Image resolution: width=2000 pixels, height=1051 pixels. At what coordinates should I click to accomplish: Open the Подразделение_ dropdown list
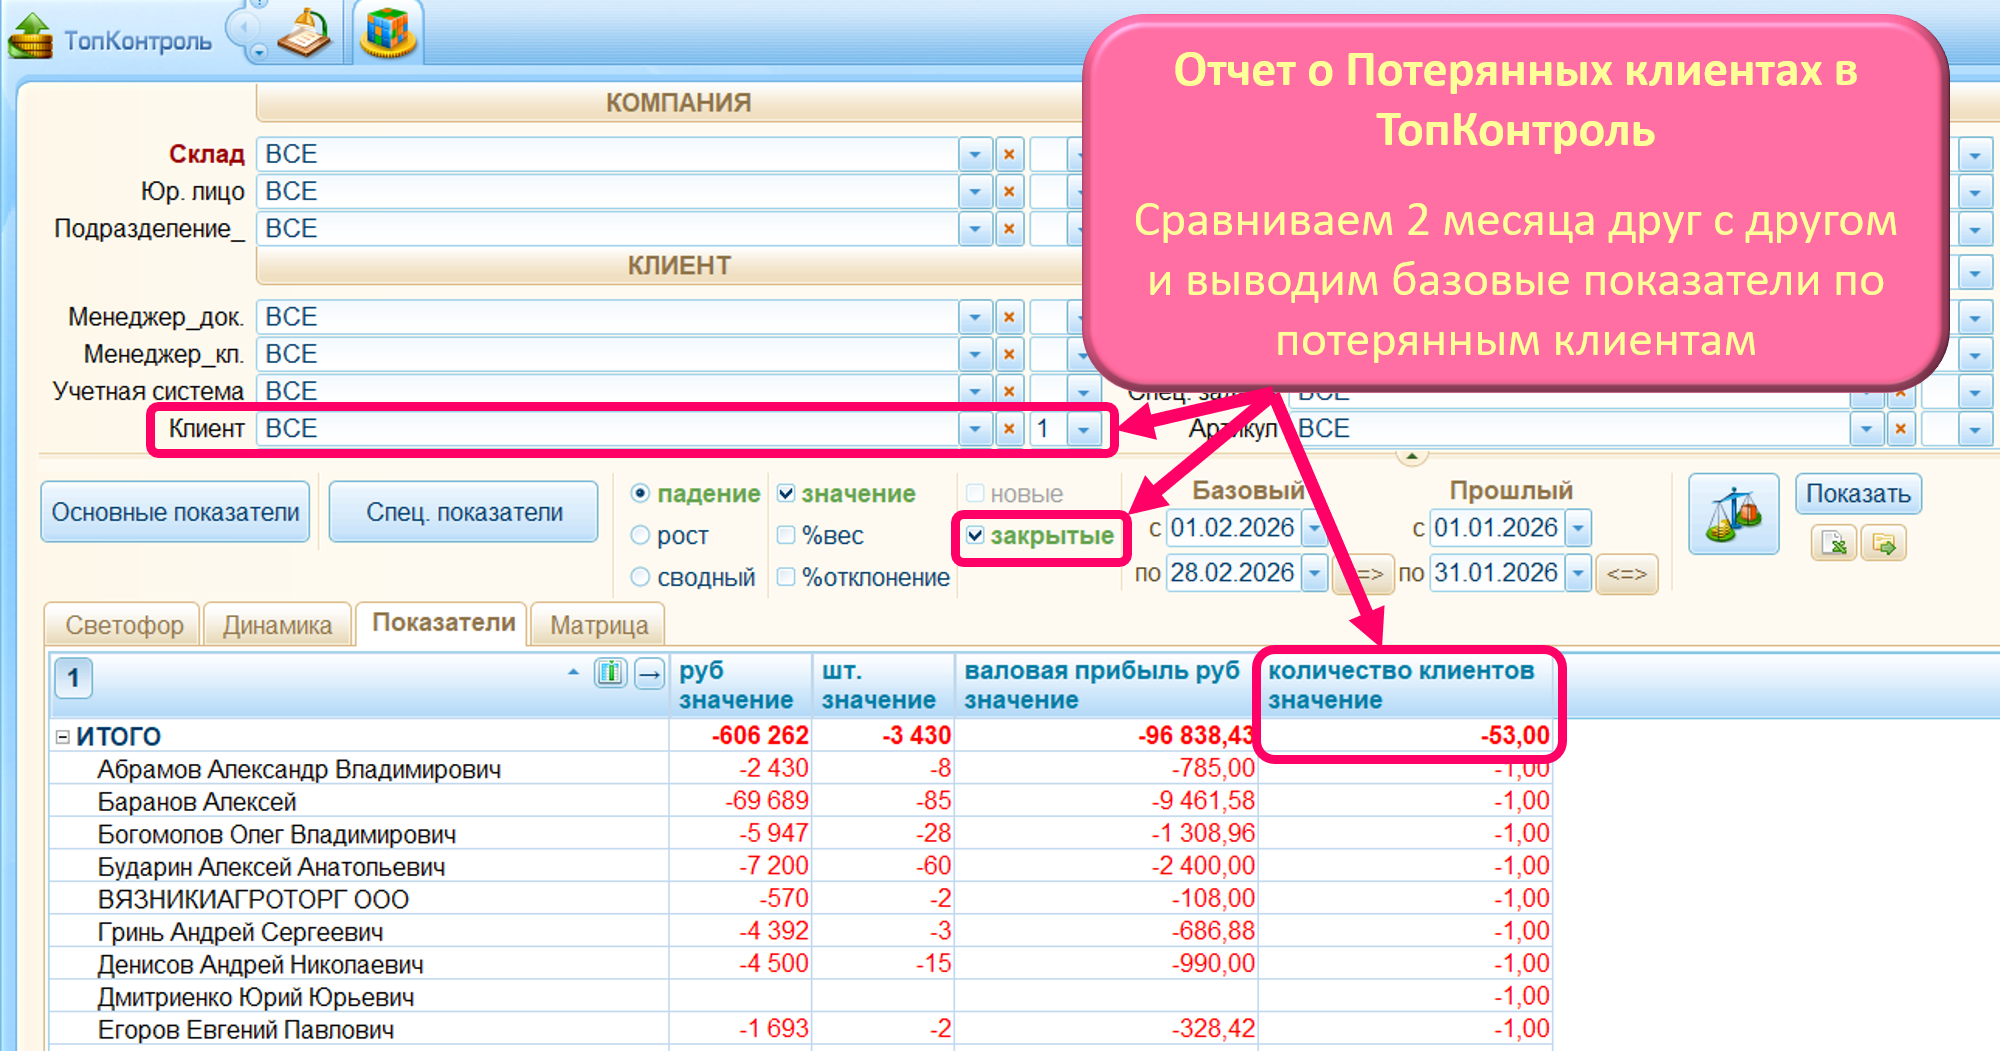pos(975,229)
